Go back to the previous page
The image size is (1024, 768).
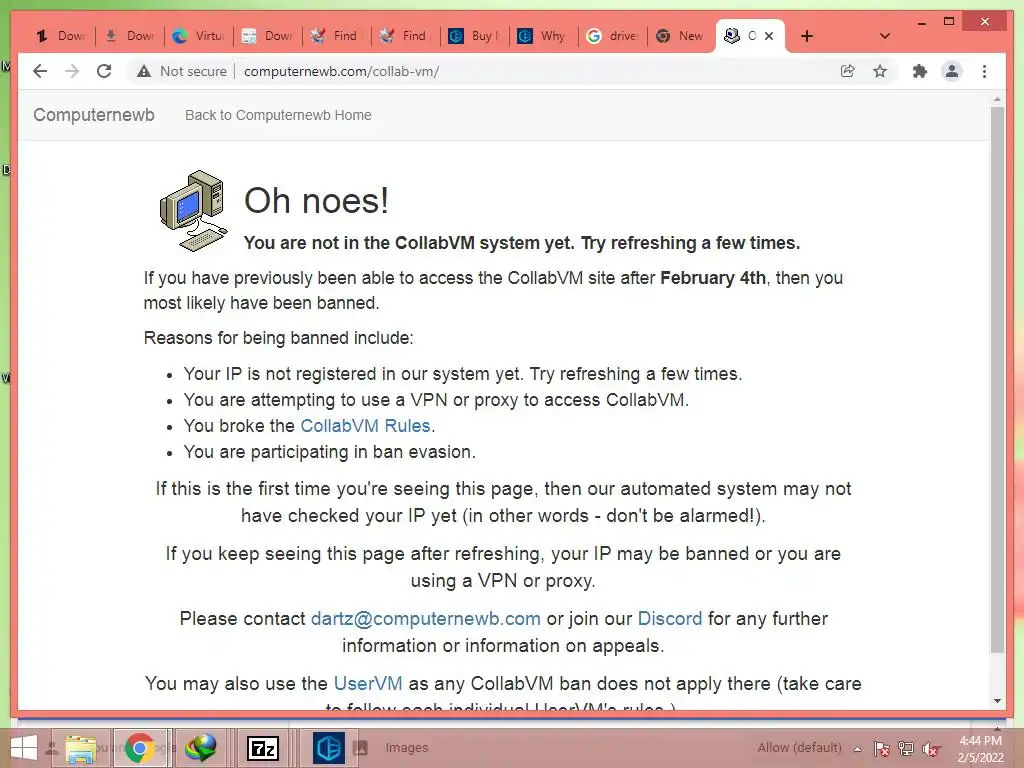(x=40, y=71)
